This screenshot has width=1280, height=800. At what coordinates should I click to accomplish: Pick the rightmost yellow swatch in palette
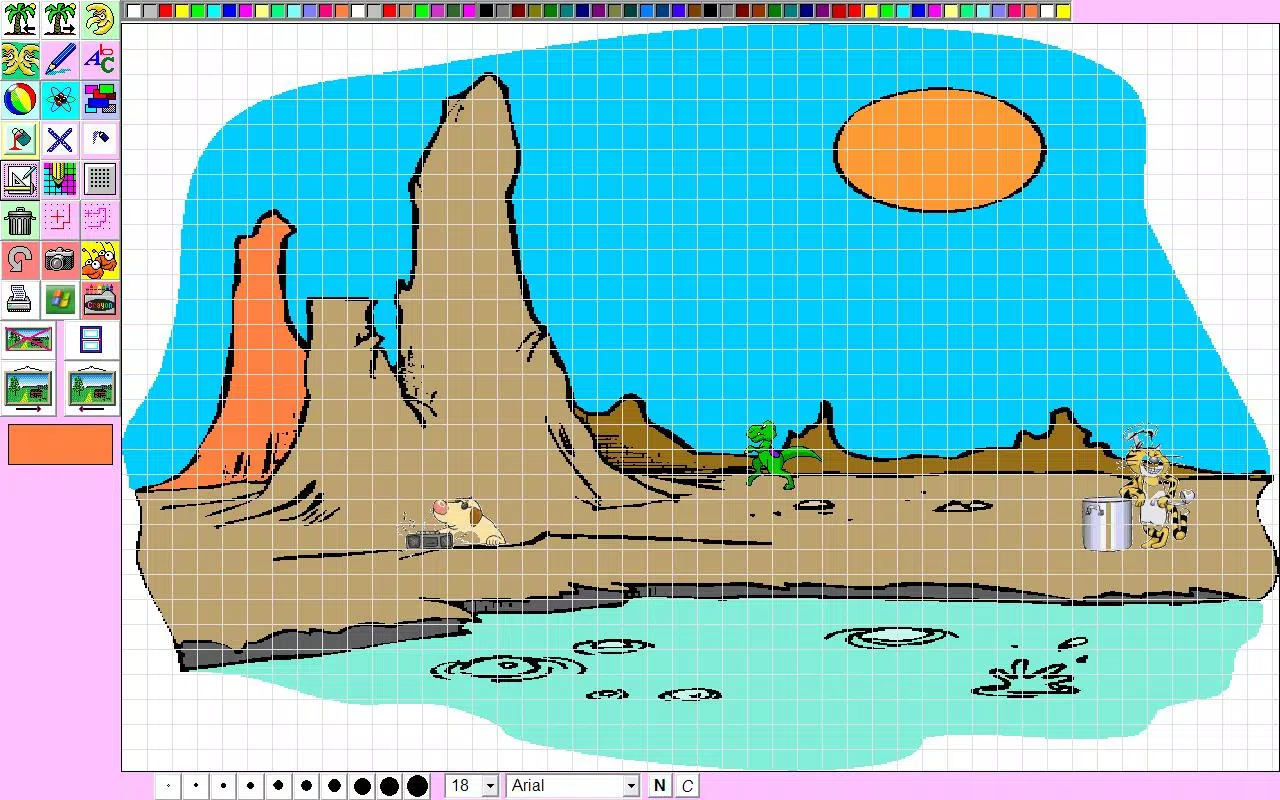(1062, 11)
